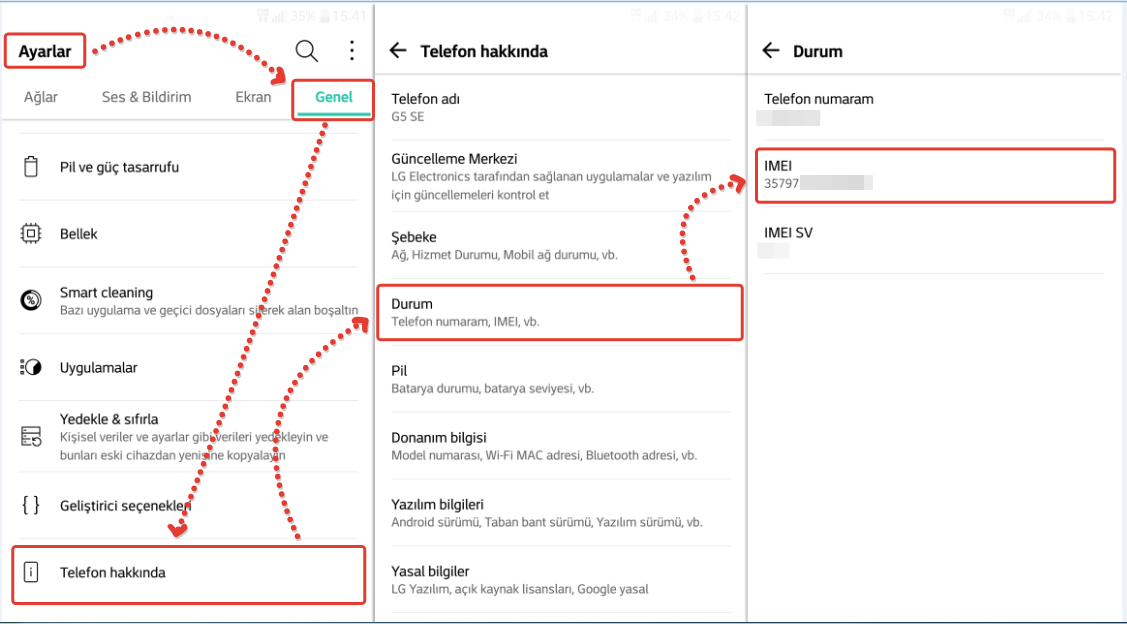Tap the search magnifier icon
This screenshot has width=1127, height=624.
tap(307, 51)
